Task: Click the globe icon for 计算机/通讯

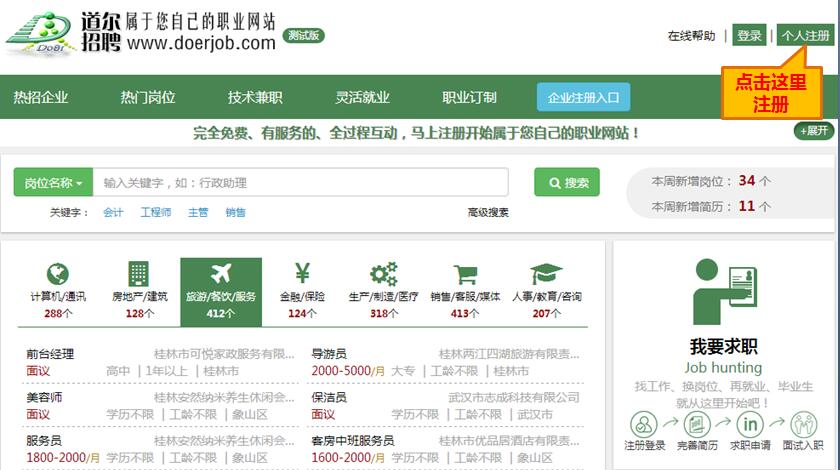Action: [x=58, y=274]
